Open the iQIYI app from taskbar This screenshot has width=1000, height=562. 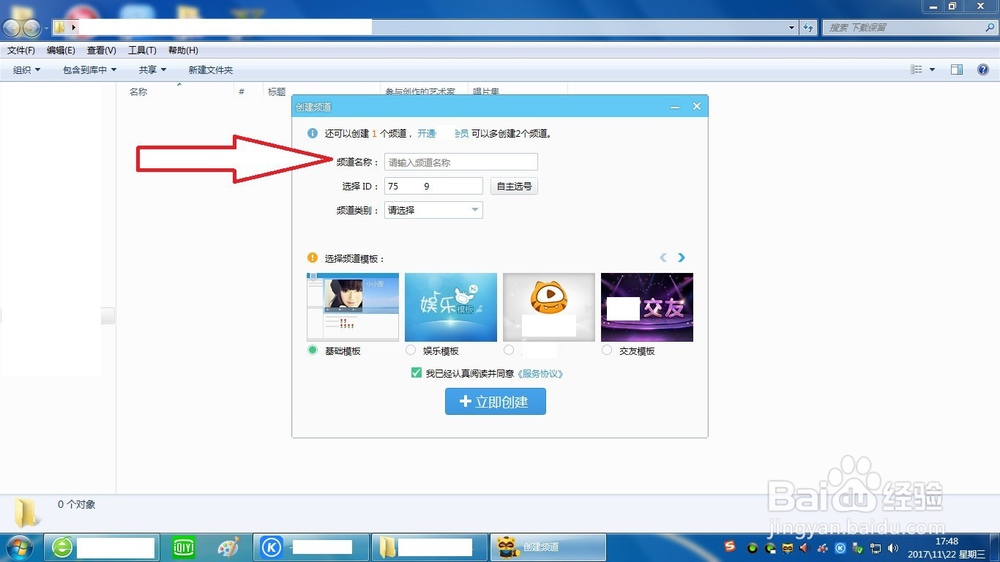tap(184, 547)
